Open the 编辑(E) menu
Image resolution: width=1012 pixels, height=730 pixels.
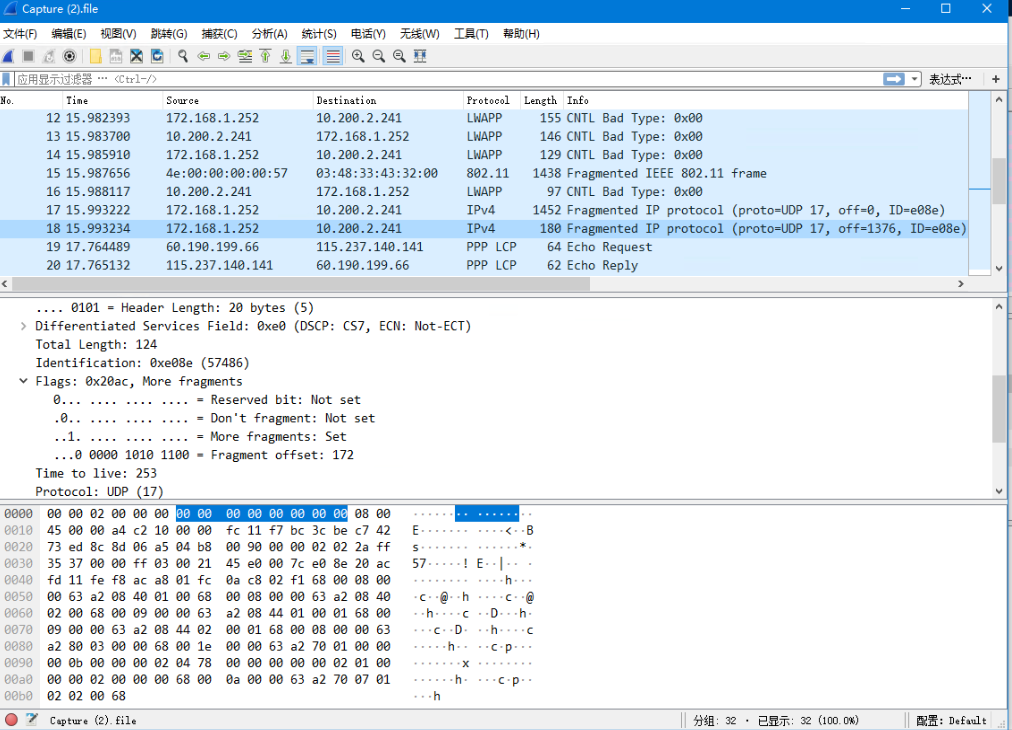click(68, 34)
